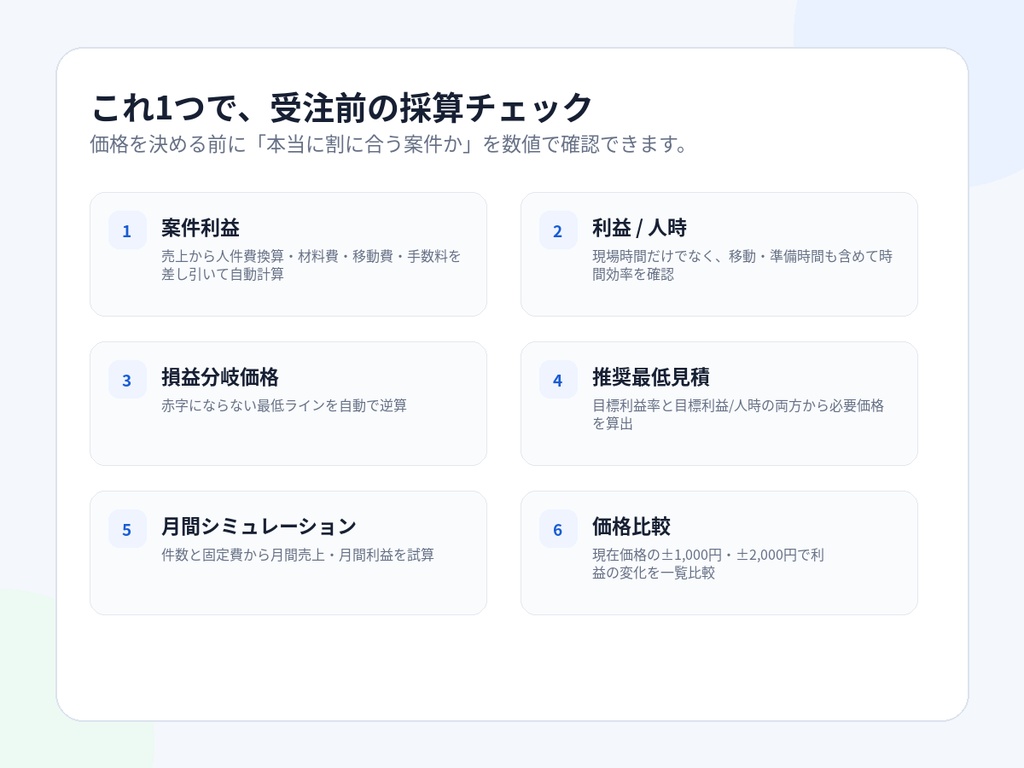Click the number 2 badge beside 利益 / 人時
The height and width of the screenshot is (768, 1024).
coord(558,231)
